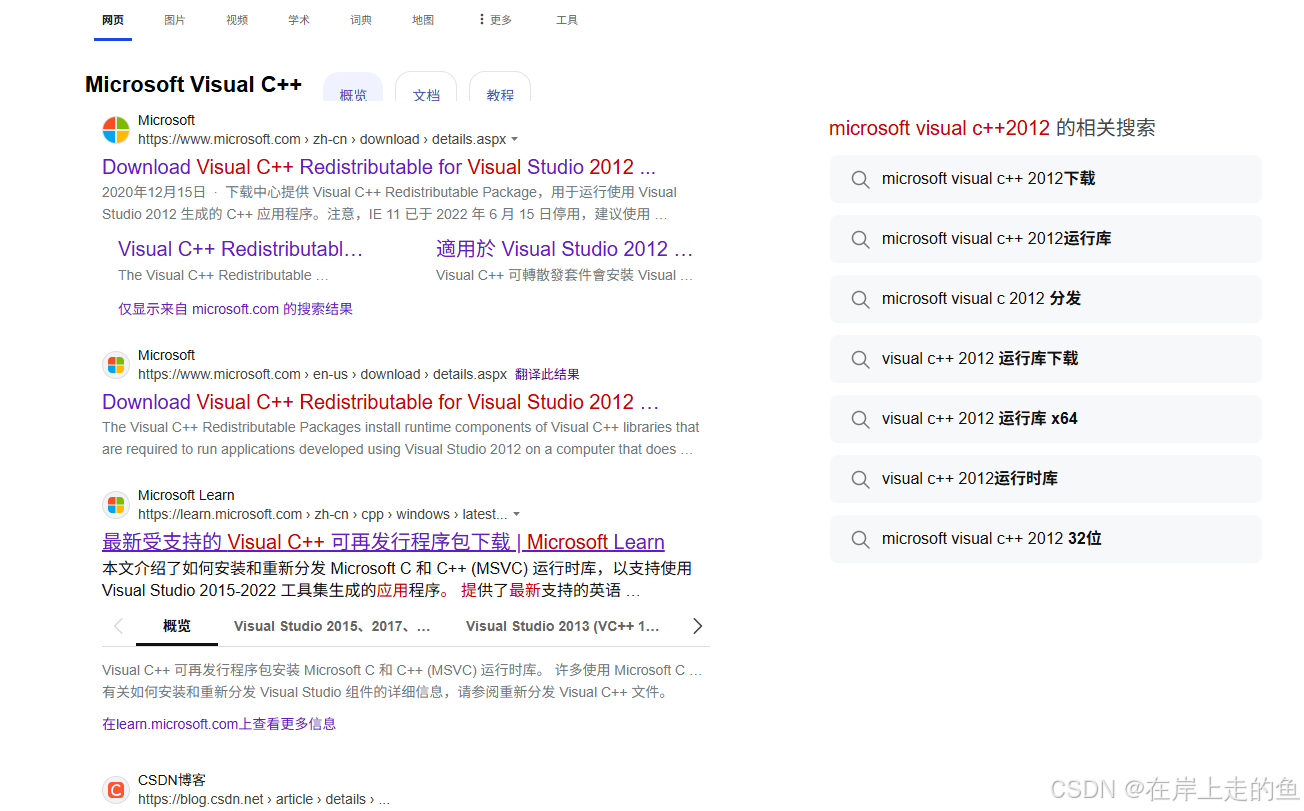Click the CSDN博客 favicon icon
The image size is (1304, 811).
(x=116, y=790)
